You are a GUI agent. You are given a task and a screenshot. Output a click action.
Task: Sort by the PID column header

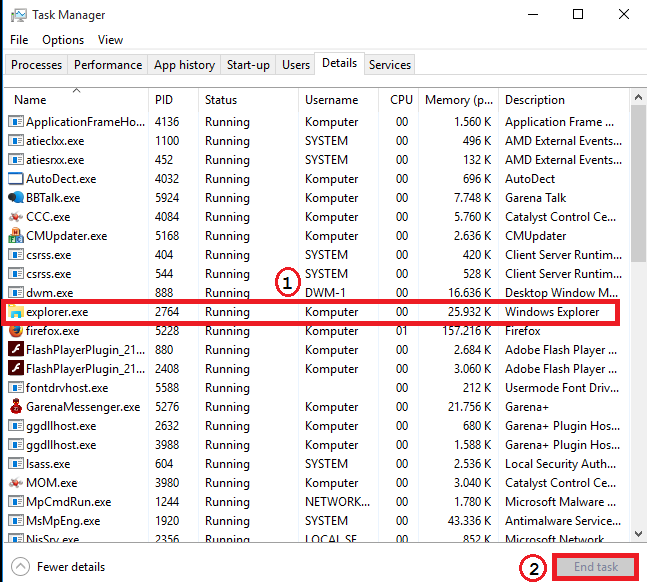[173, 100]
